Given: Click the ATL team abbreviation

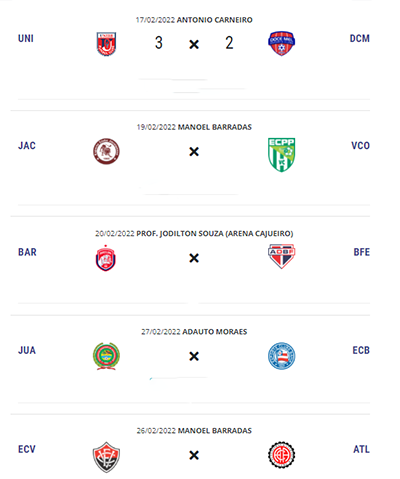Looking at the screenshot, I should pyautogui.click(x=362, y=449).
